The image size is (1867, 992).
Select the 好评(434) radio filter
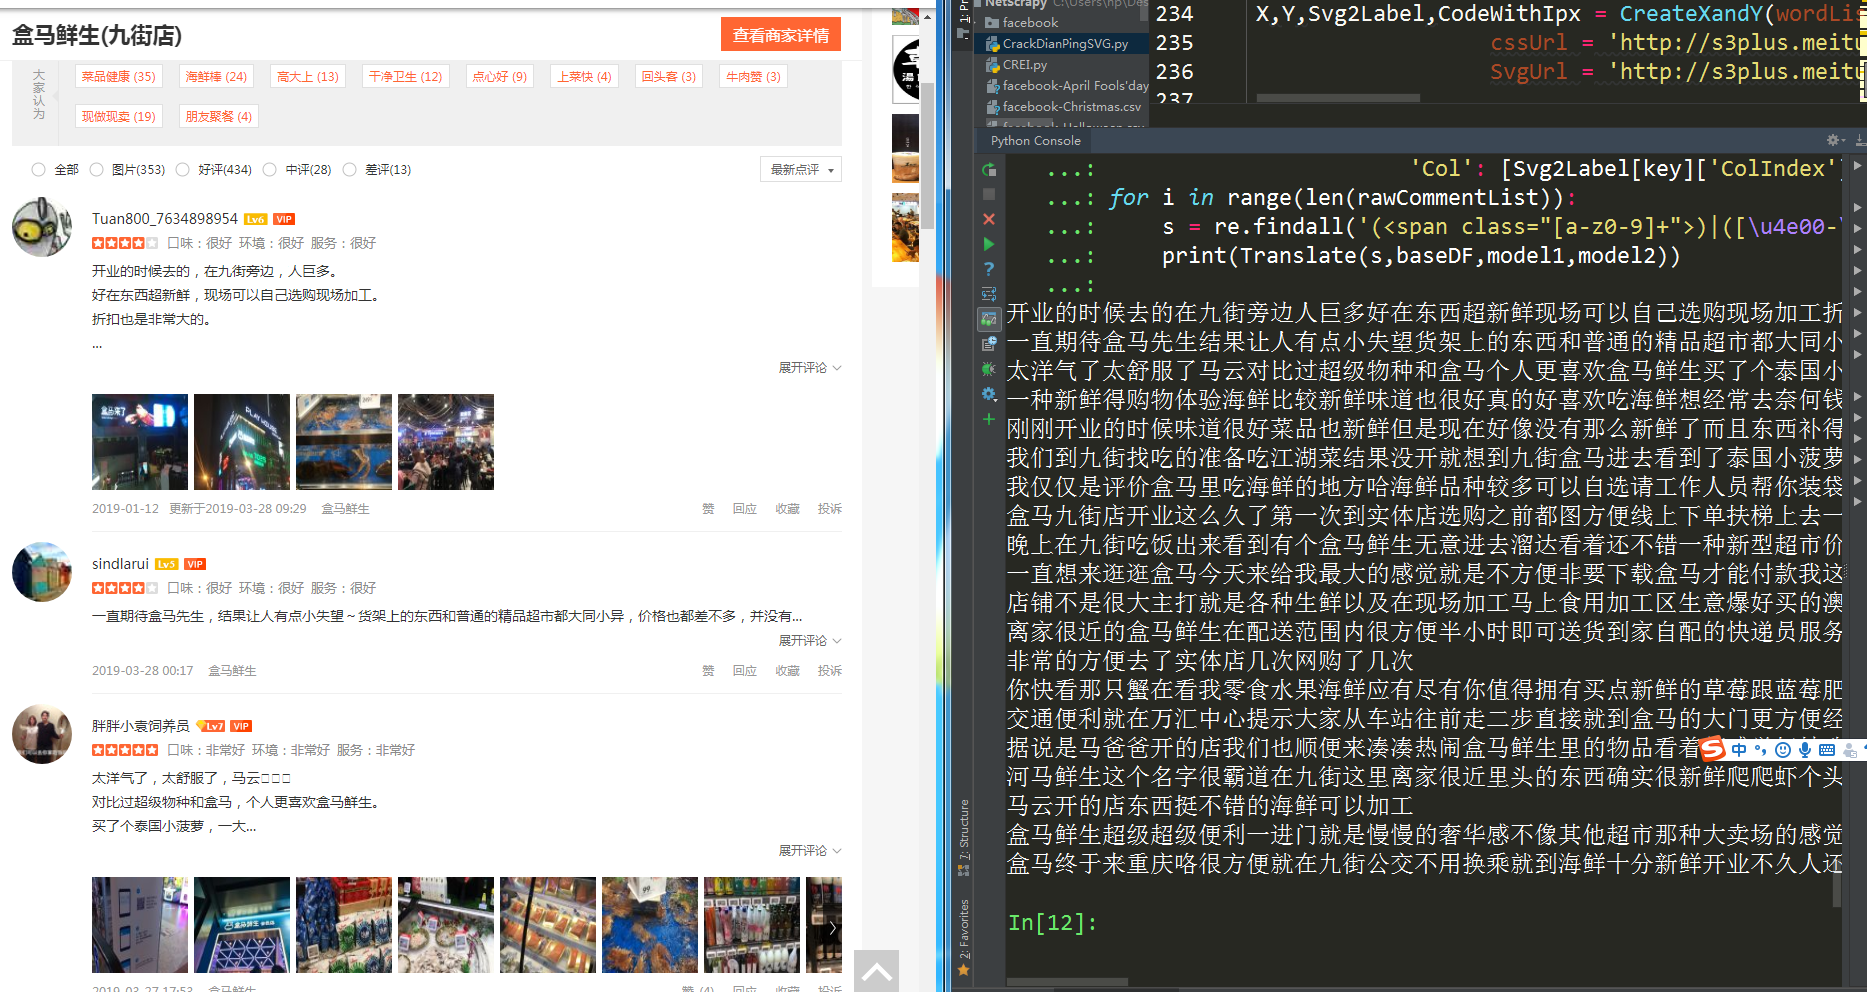tap(182, 170)
